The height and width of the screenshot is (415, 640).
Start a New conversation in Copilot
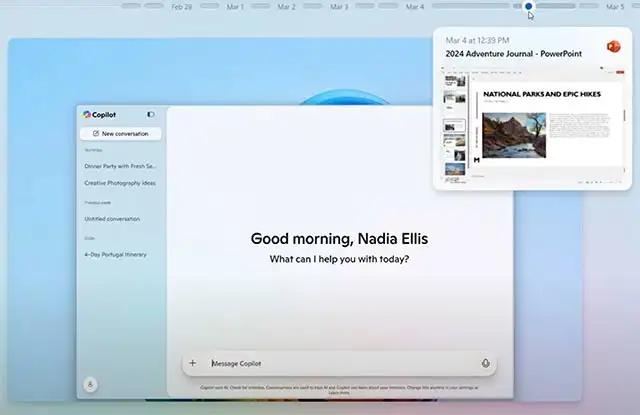point(120,133)
